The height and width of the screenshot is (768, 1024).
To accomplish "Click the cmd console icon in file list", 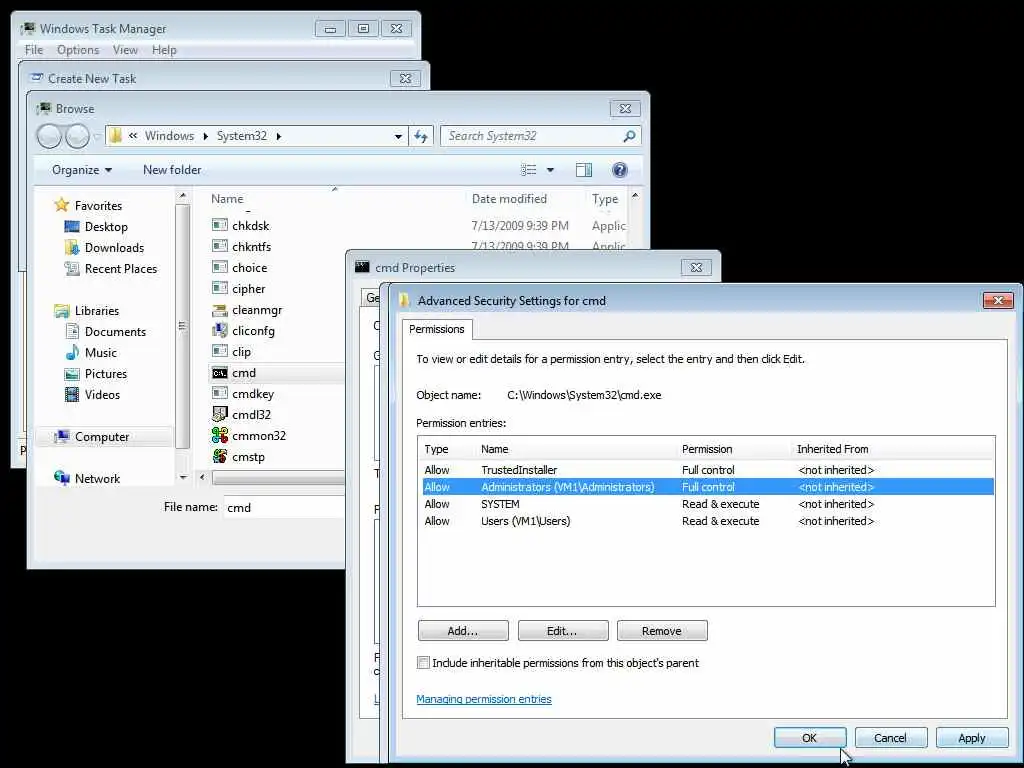I will pyautogui.click(x=219, y=373).
